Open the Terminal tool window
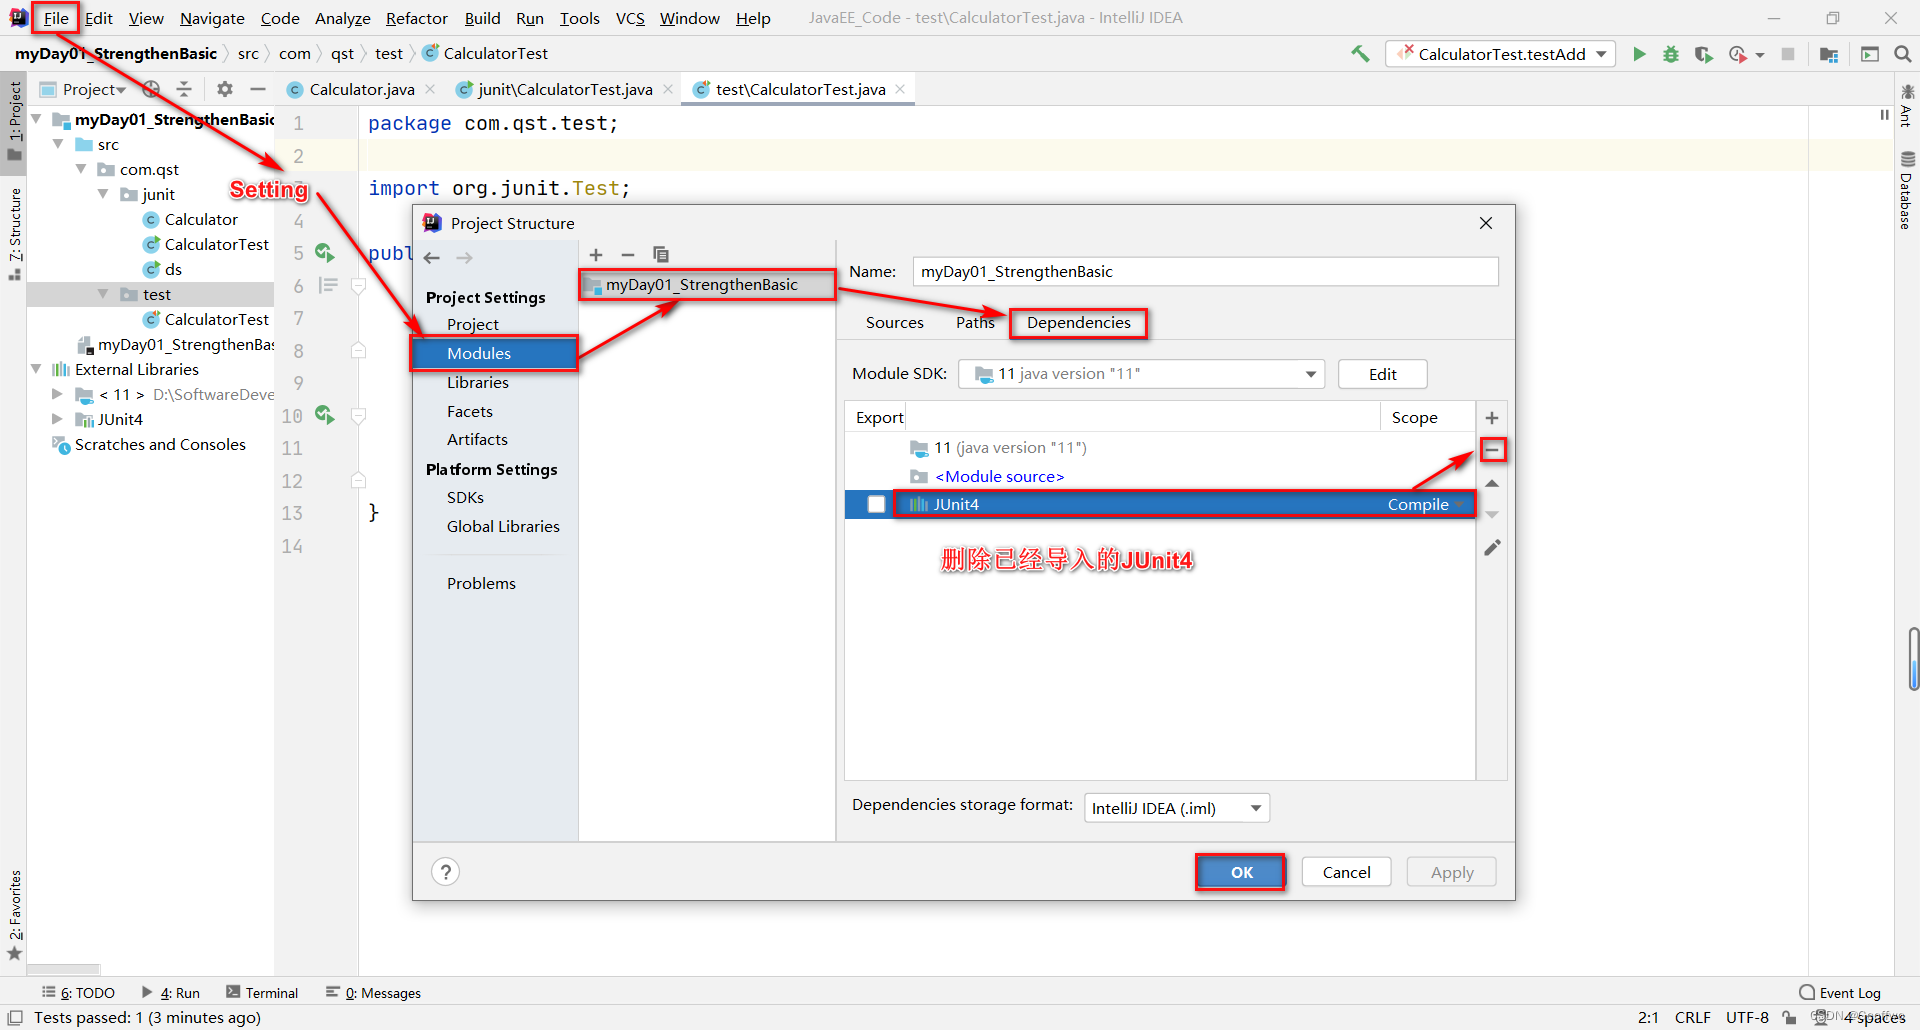Image resolution: width=1920 pixels, height=1030 pixels. coord(262,993)
